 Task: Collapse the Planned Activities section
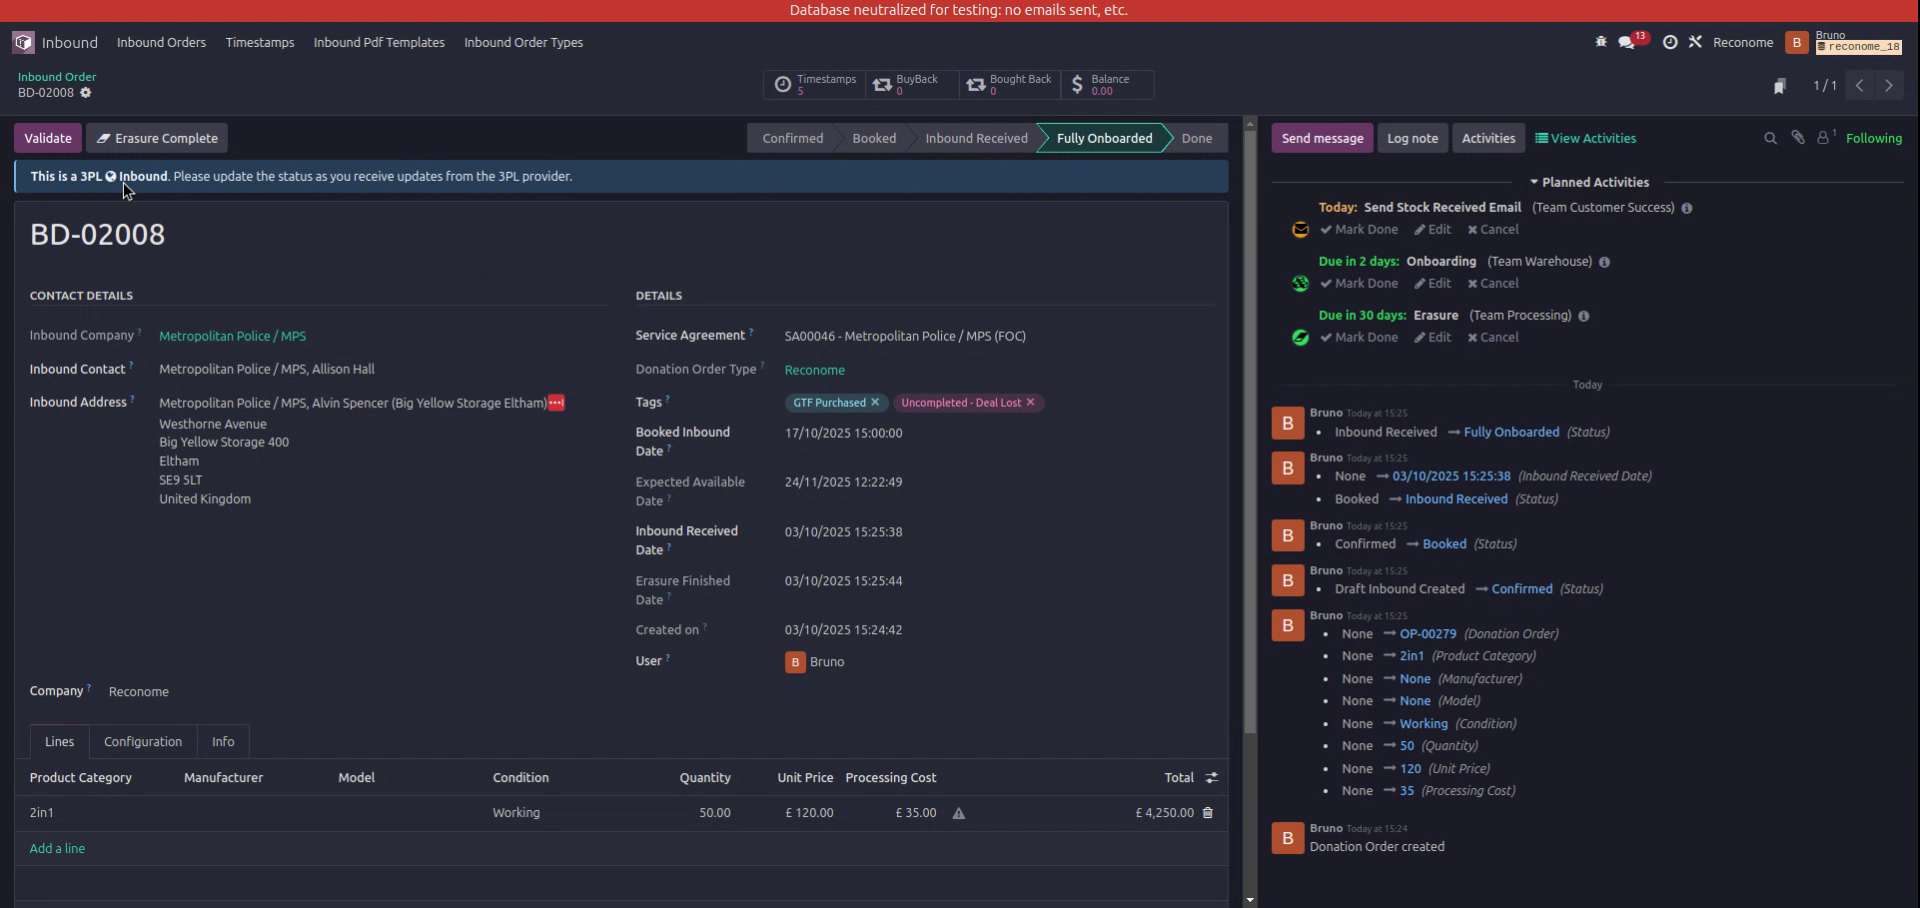(x=1536, y=182)
